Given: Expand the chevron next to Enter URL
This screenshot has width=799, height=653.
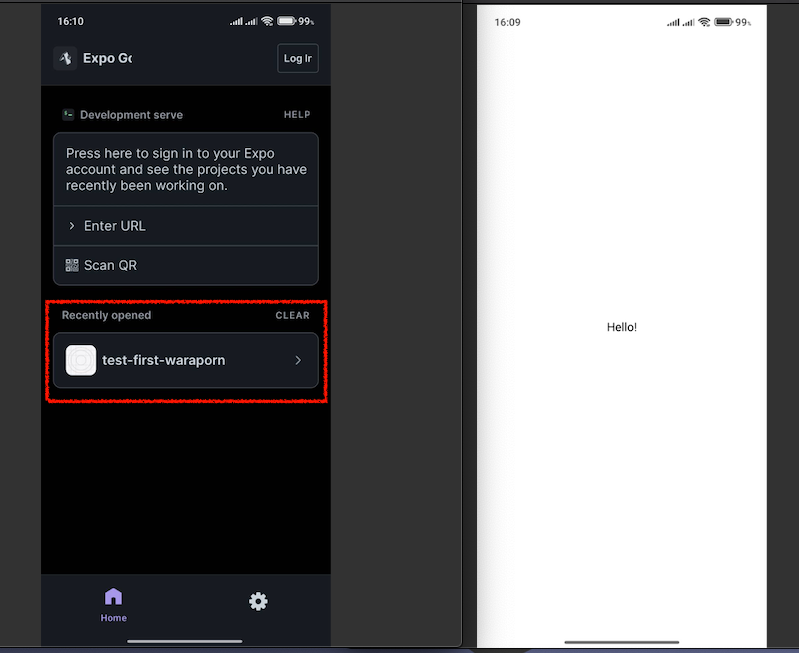Looking at the screenshot, I should tap(72, 226).
